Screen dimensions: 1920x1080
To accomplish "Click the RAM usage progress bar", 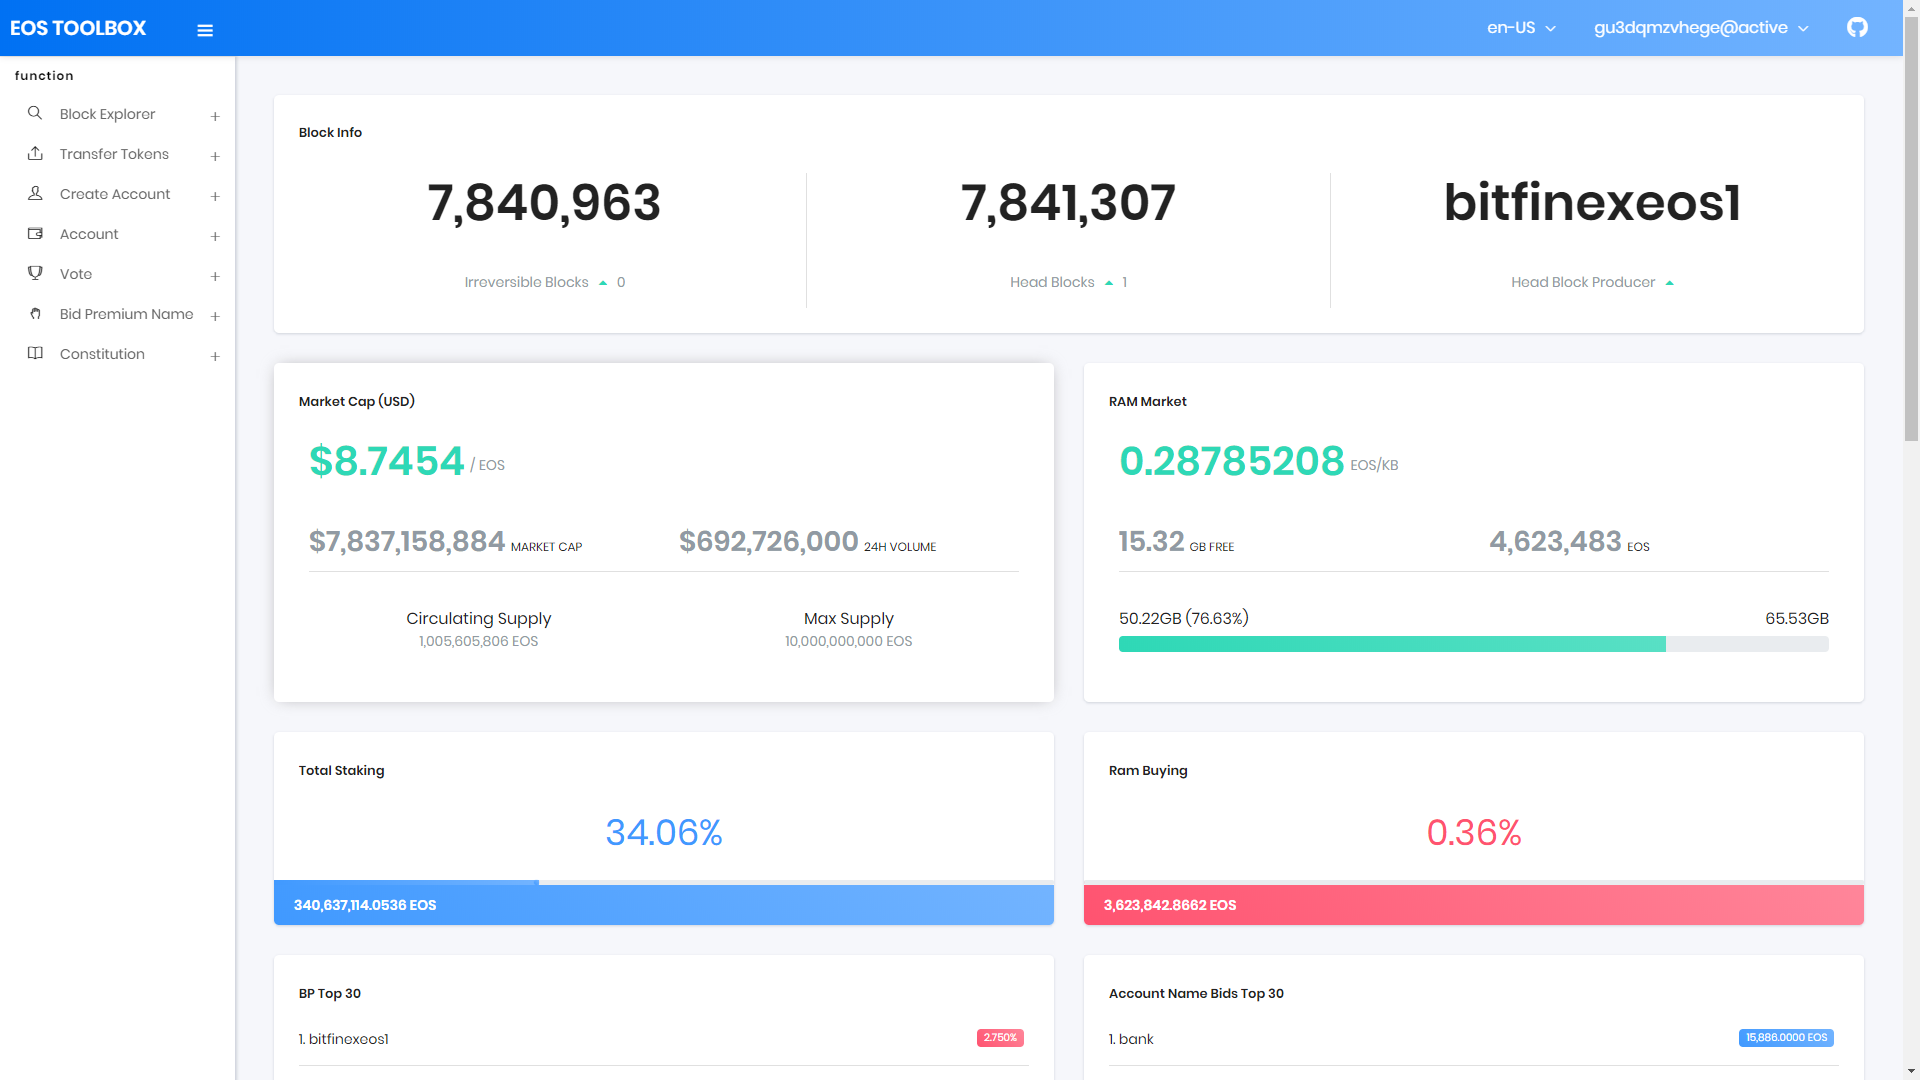I will pos(1473,644).
